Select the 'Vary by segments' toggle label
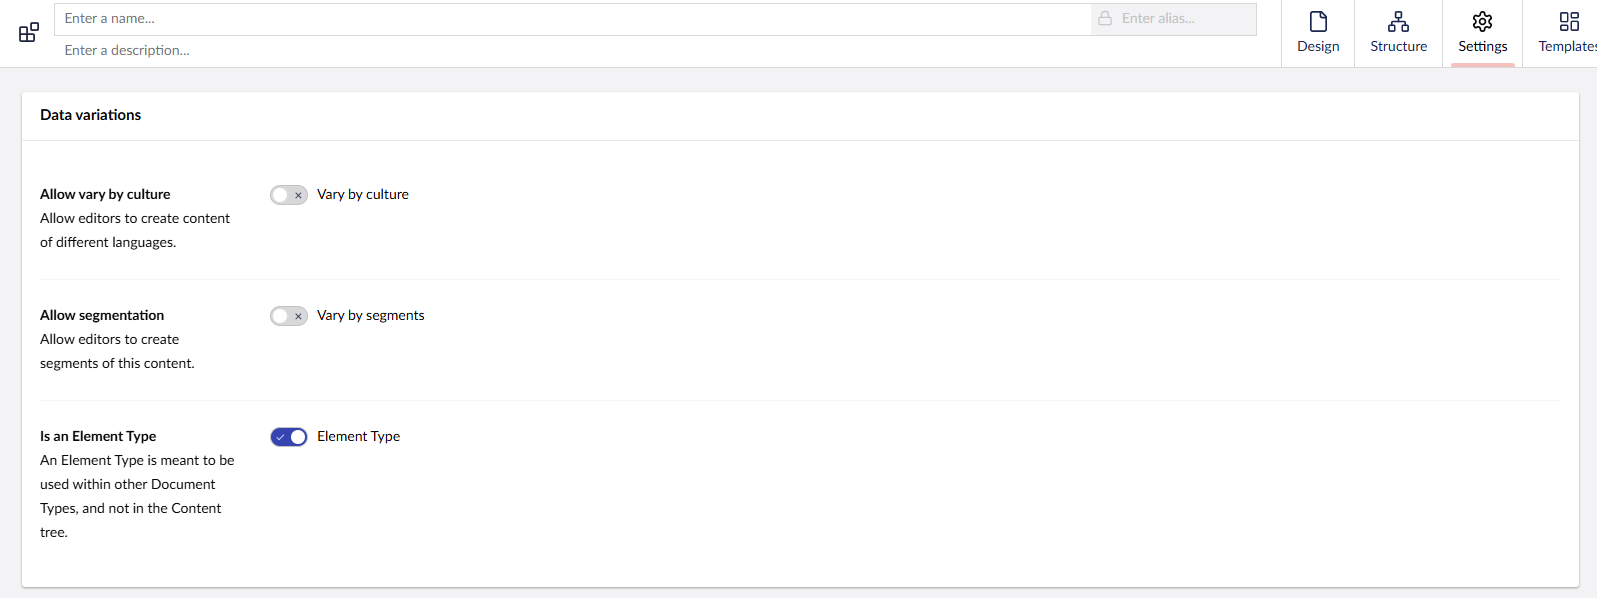Screen dimensions: 1597x598 pos(371,316)
